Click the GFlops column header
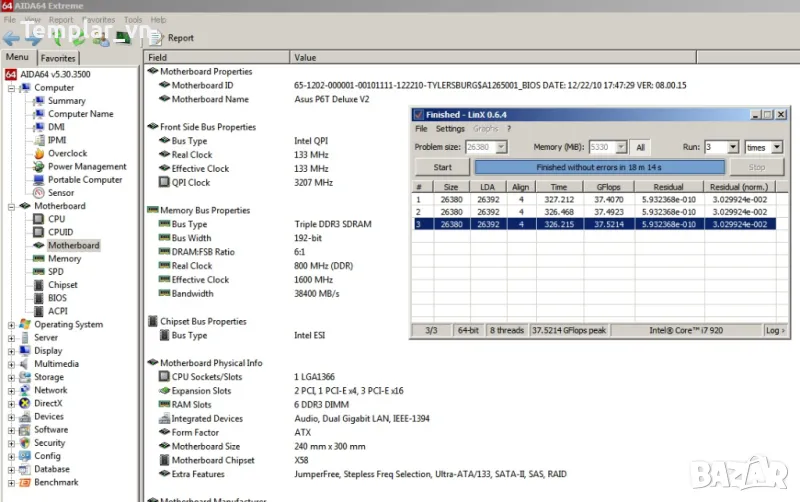800x502 pixels. pyautogui.click(x=609, y=186)
